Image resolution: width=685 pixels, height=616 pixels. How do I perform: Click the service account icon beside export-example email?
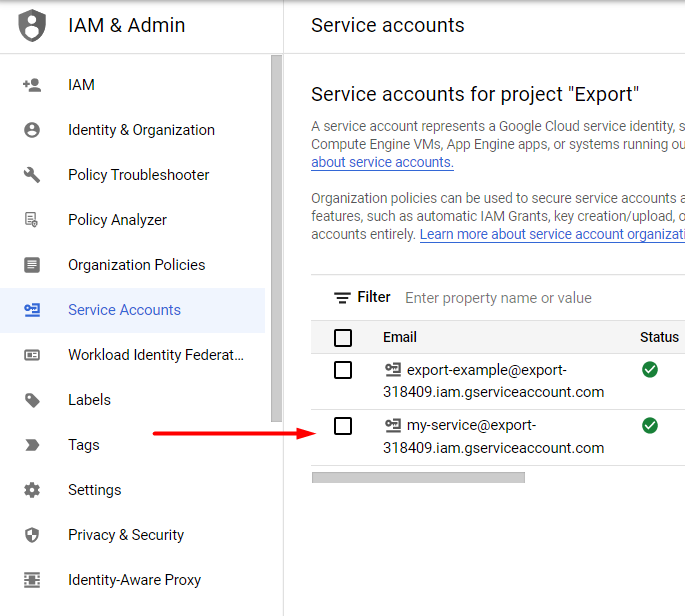pyautogui.click(x=393, y=370)
